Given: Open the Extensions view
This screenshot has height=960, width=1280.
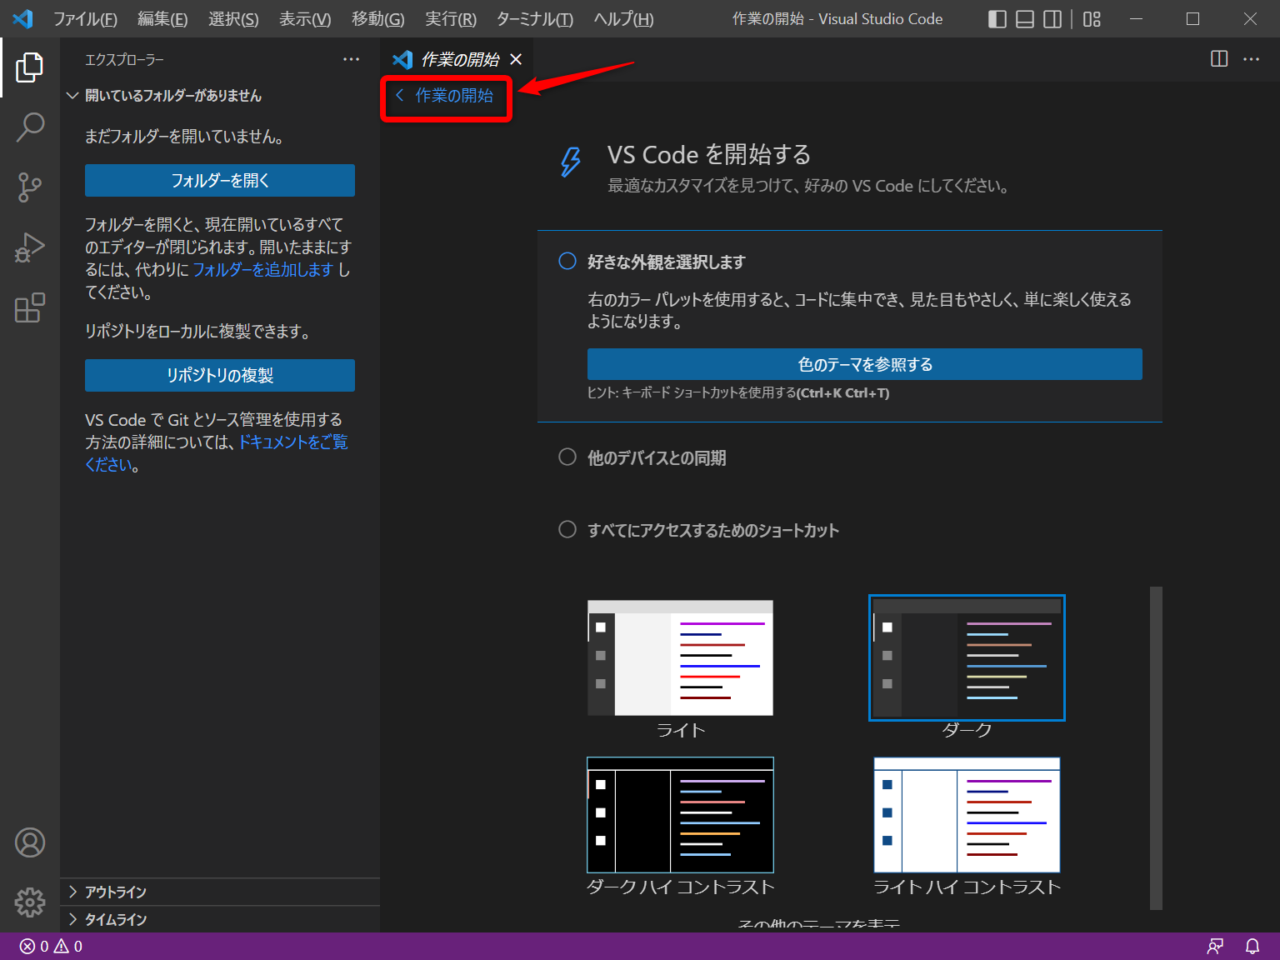Looking at the screenshot, I should pos(29,307).
